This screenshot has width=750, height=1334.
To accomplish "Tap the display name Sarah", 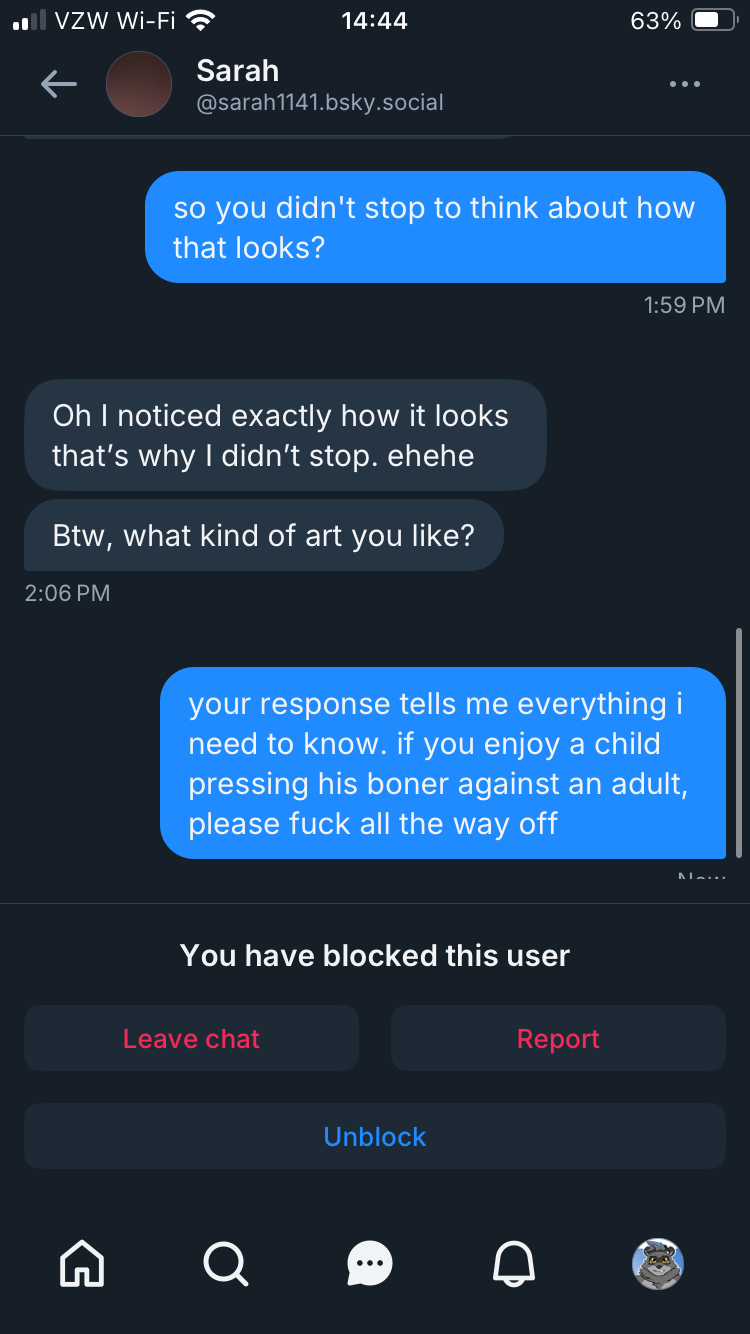I will click(x=237, y=71).
